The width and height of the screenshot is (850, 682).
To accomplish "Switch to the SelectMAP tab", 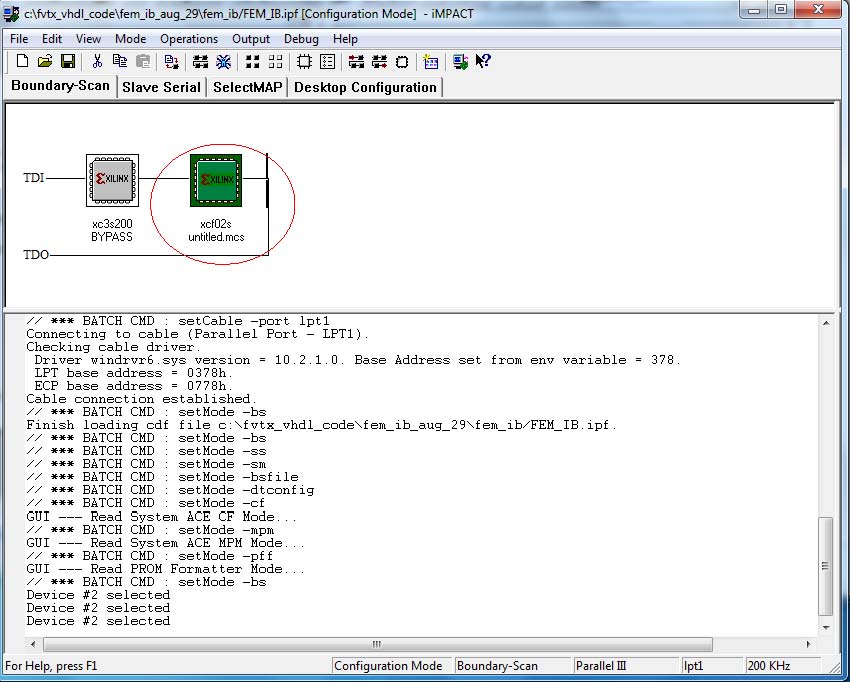I will click(x=248, y=87).
